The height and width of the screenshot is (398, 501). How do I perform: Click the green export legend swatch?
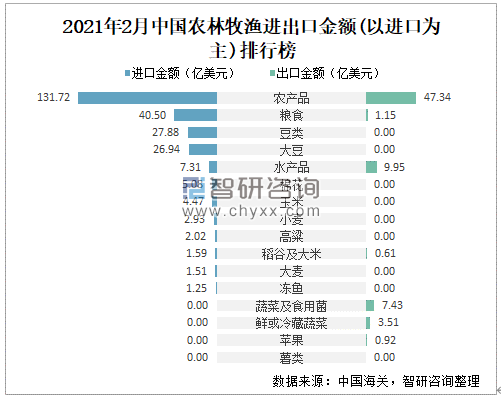pos(272,73)
